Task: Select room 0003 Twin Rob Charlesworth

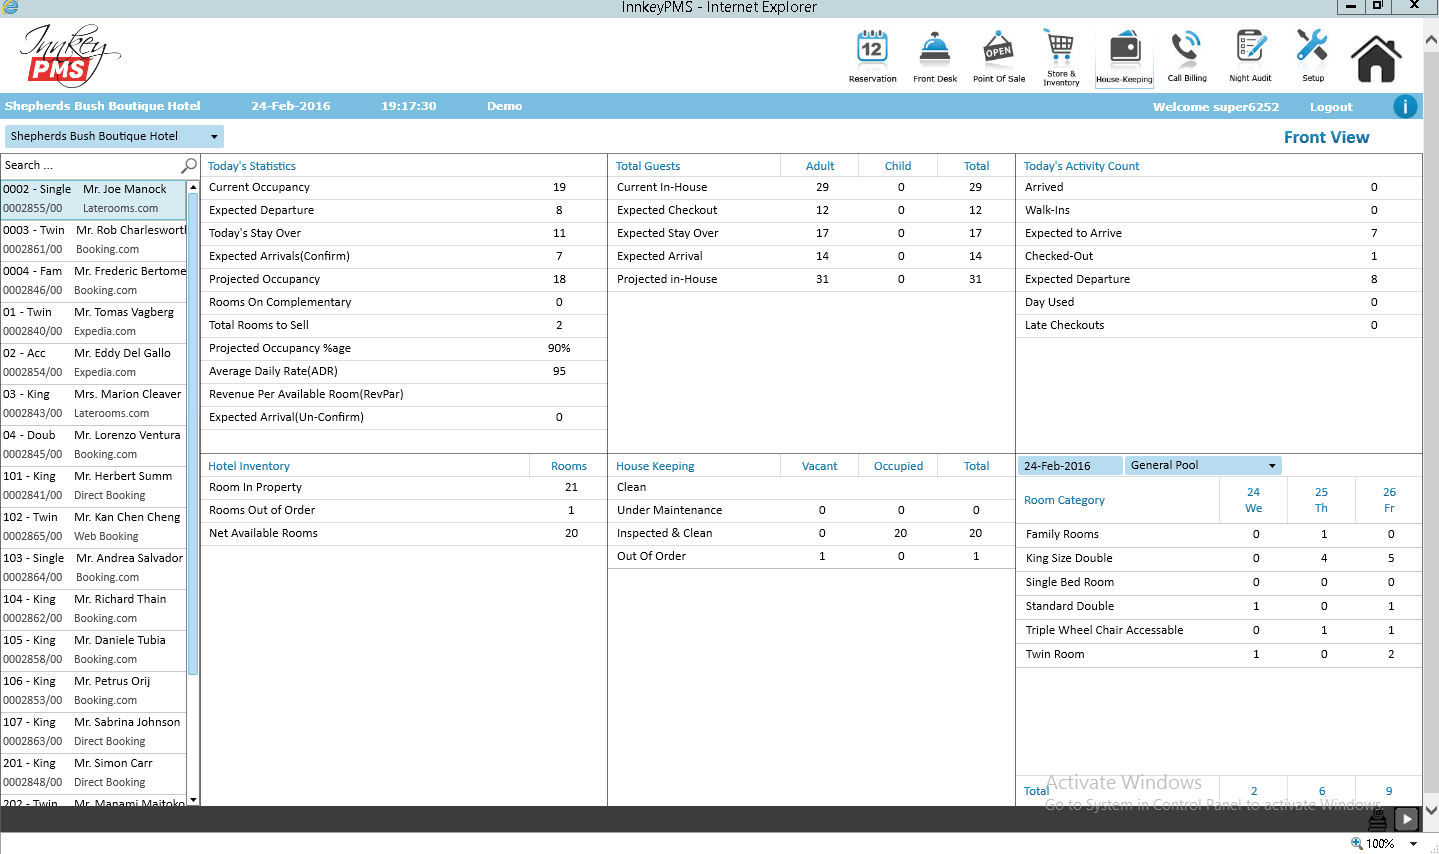Action: pos(93,240)
